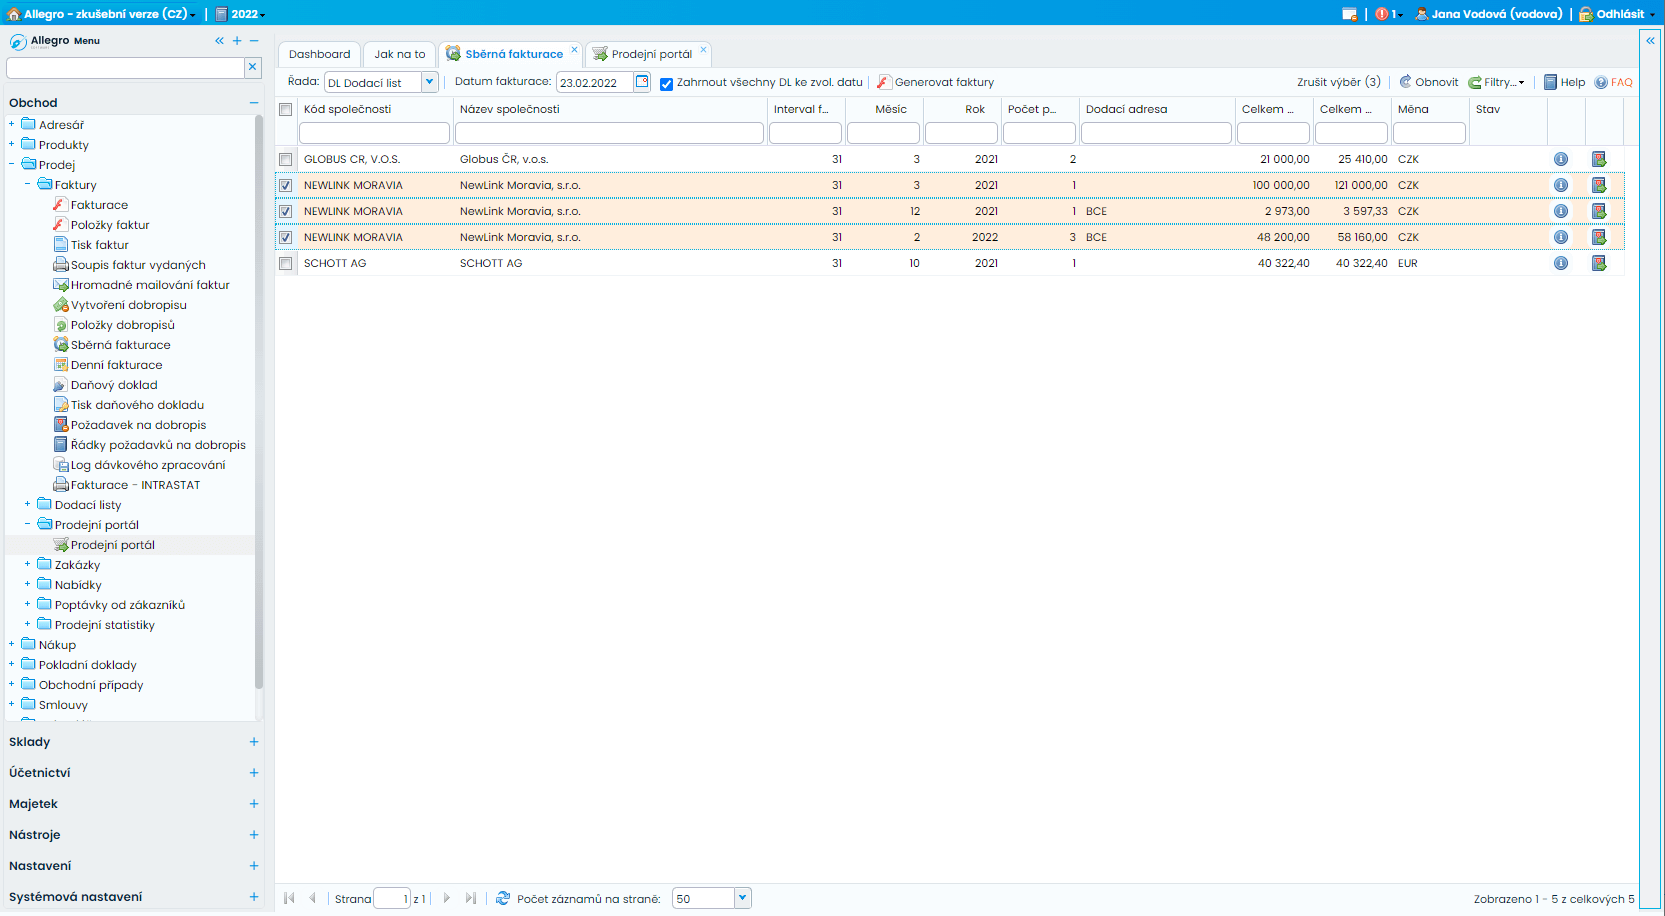
Task: Click document action icon in SCHOTT AG row
Action: click(1599, 263)
